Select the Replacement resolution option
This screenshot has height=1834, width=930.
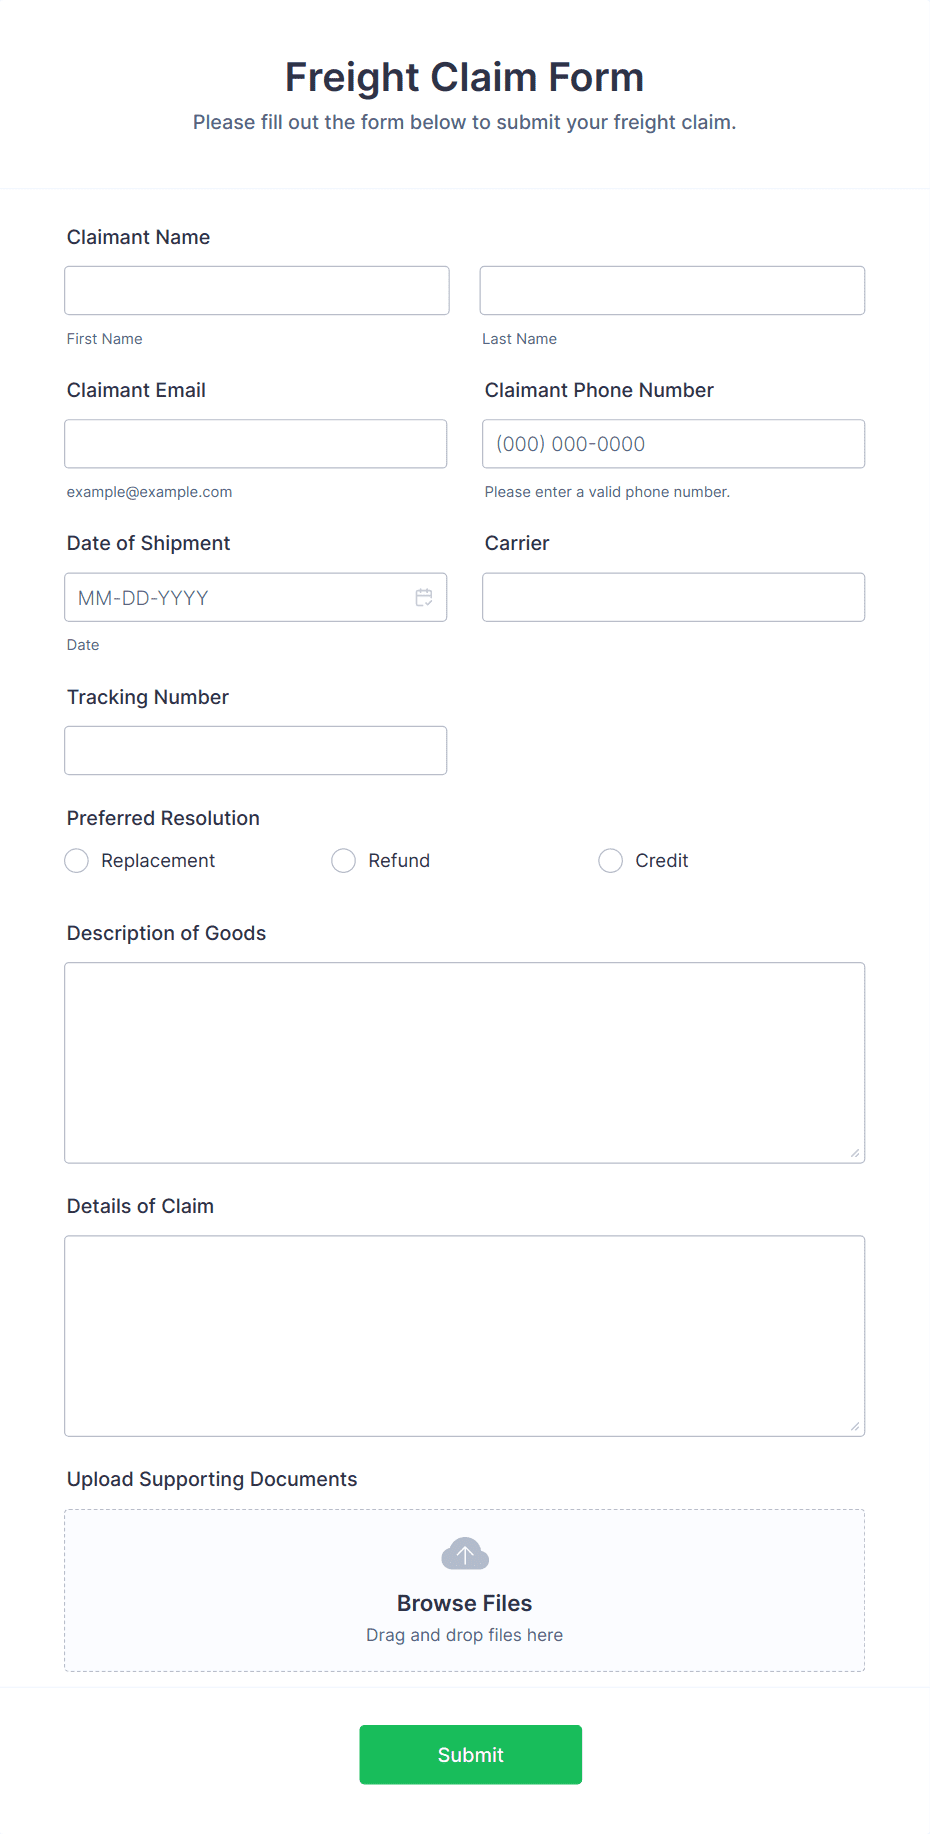(x=76, y=860)
